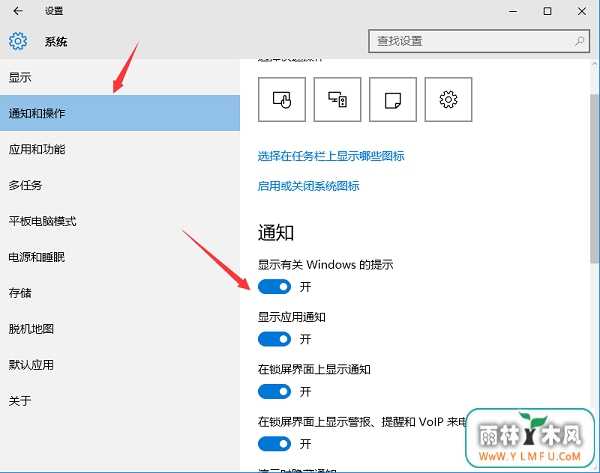Open 应用和功能 in the sidebar
600x473 pixels.
120,149
